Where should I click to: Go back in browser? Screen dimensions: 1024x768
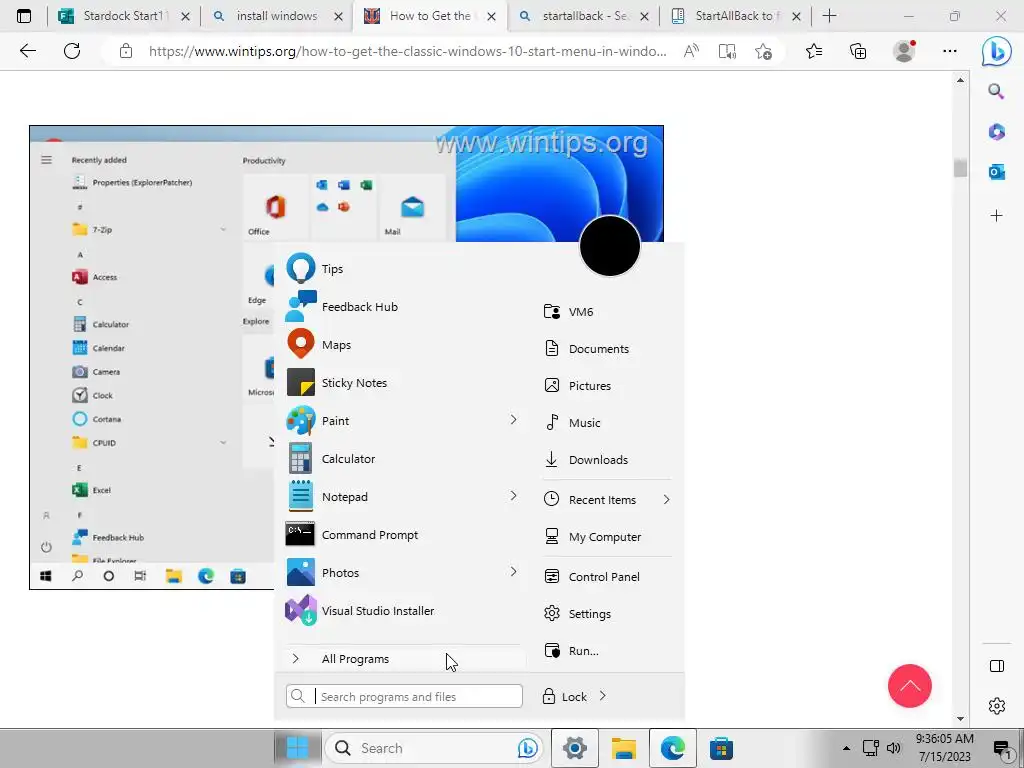27,51
